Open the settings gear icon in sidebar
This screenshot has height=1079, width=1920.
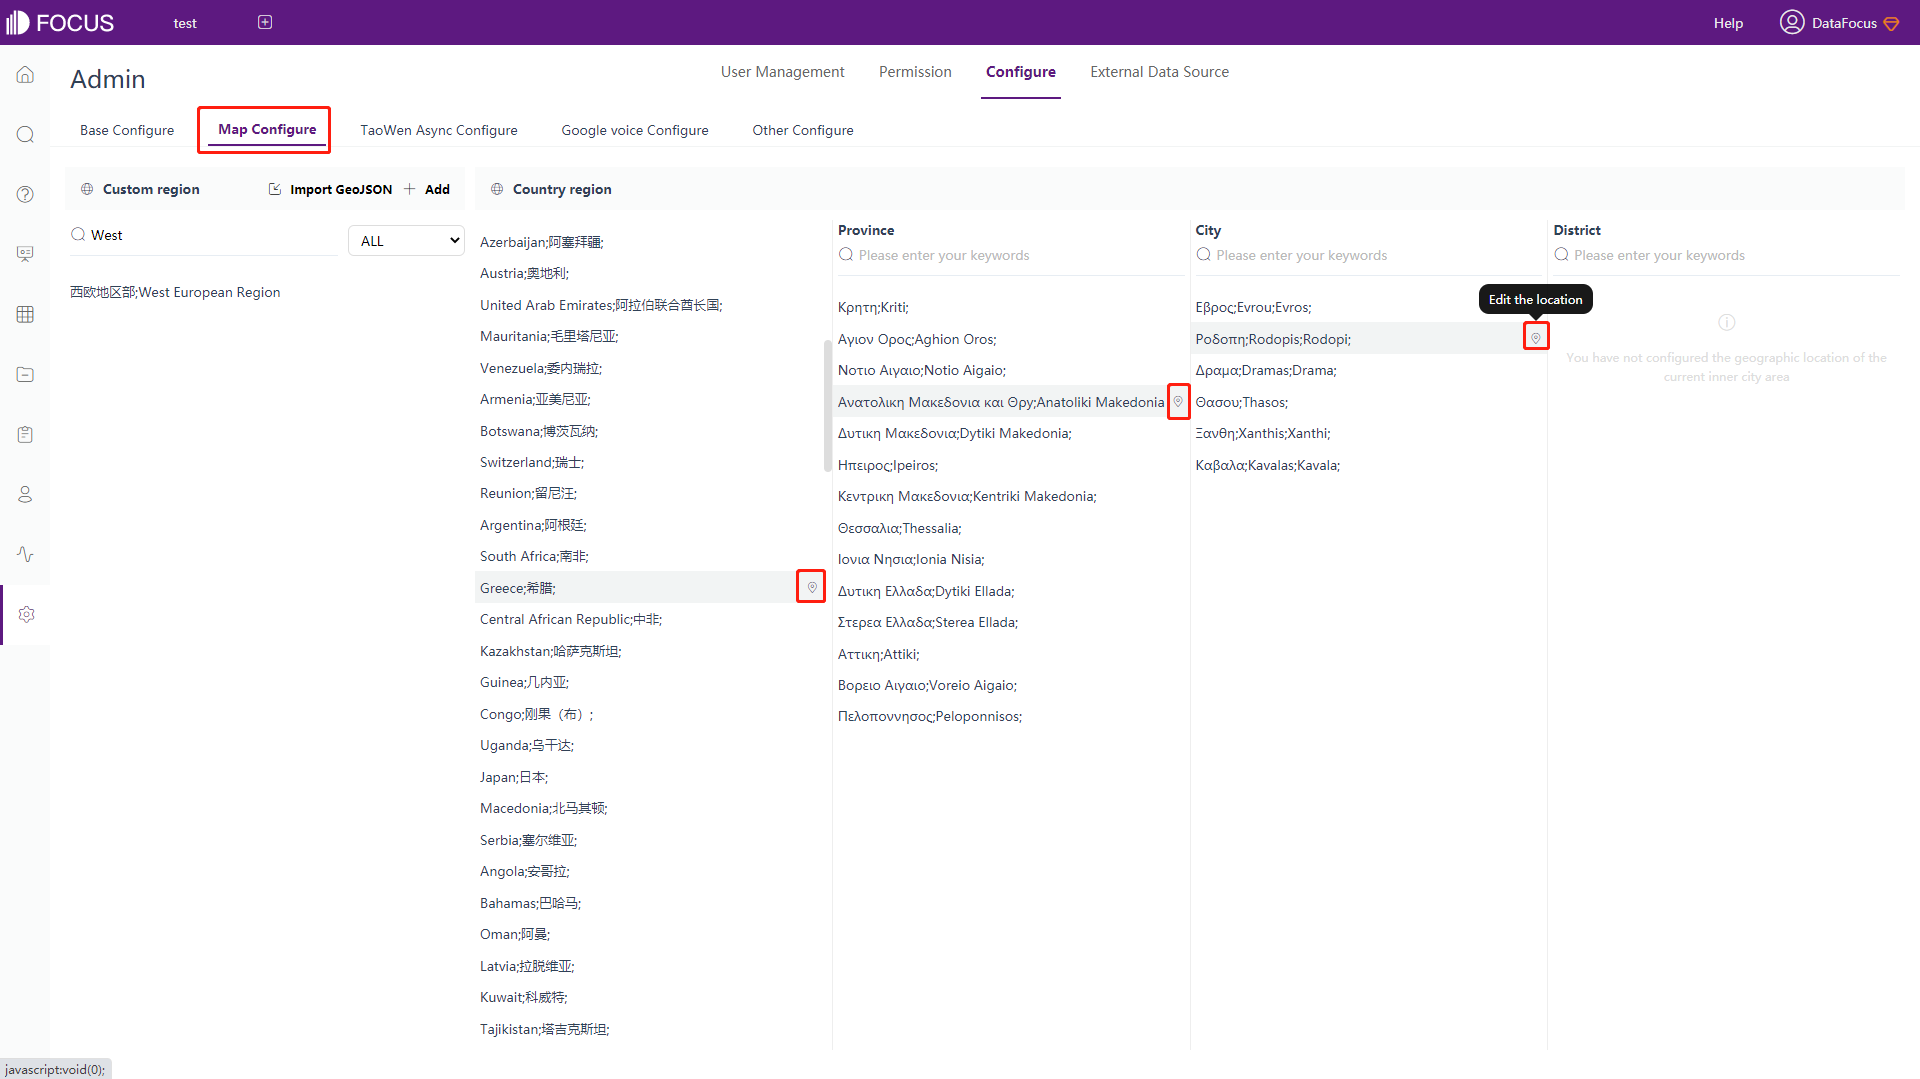point(26,614)
